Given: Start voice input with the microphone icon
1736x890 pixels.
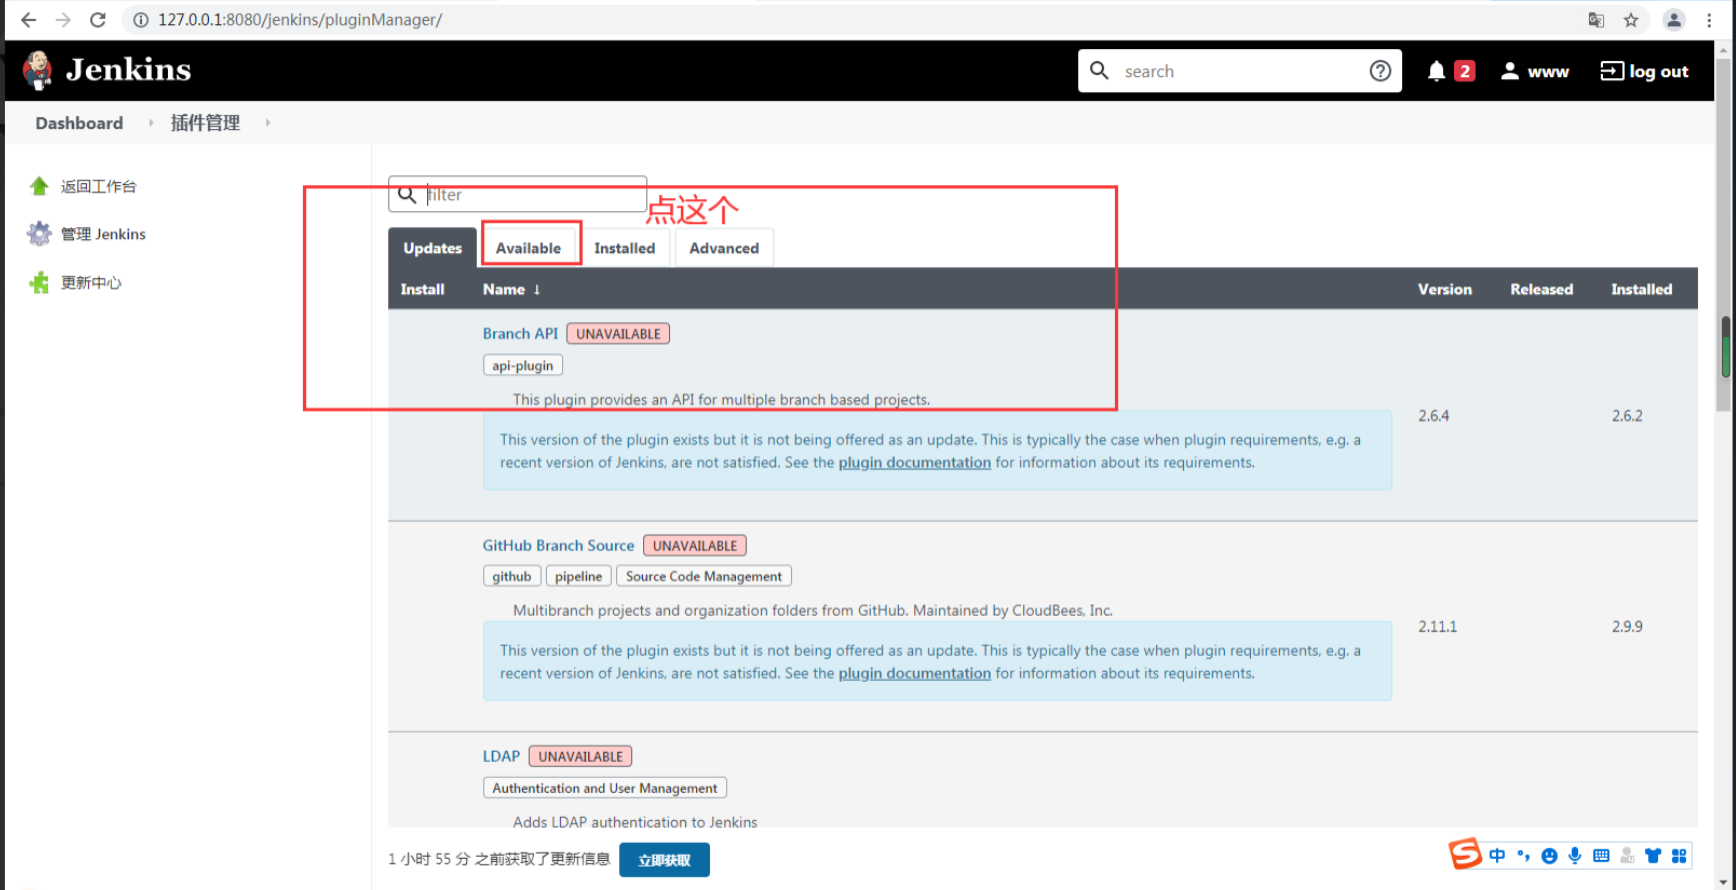Looking at the screenshot, I should [x=1575, y=855].
